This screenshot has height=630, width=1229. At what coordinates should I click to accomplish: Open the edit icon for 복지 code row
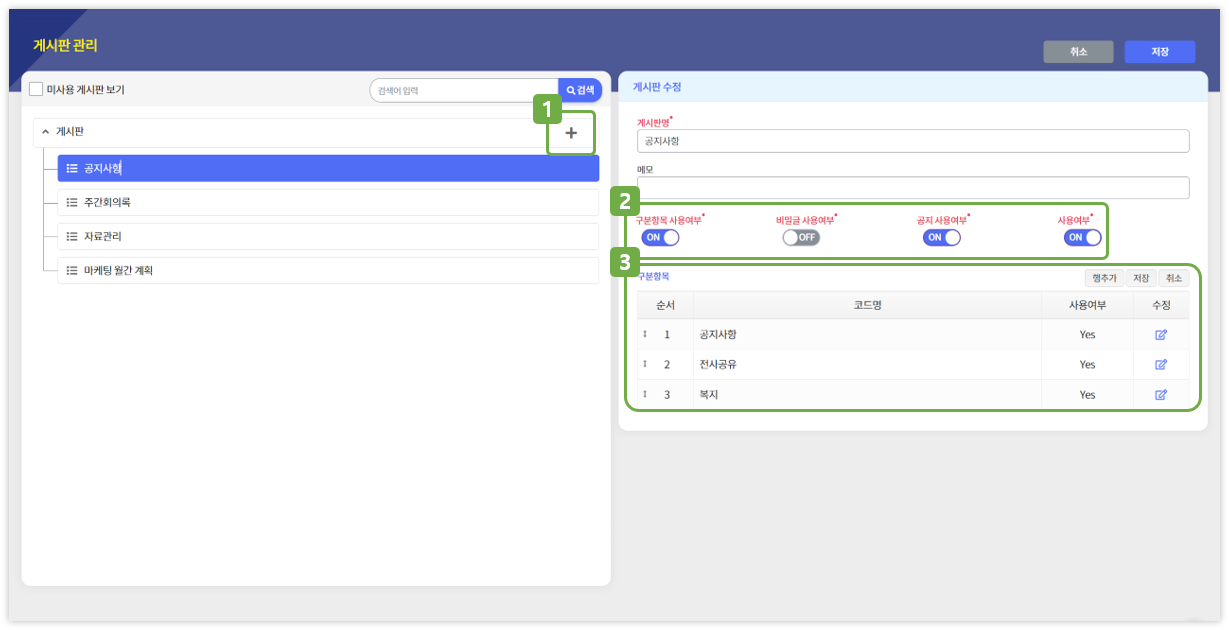point(1161,395)
